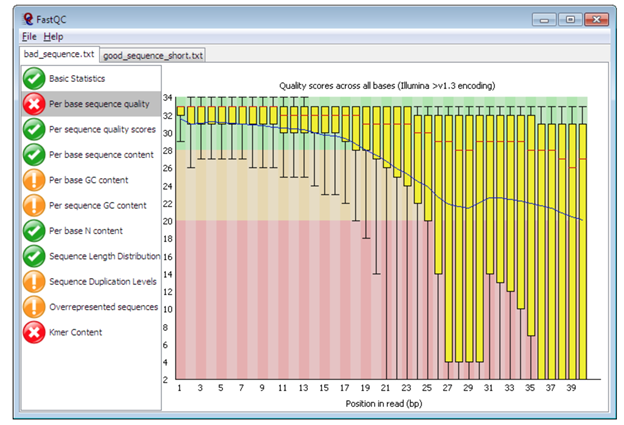Click the chart title 'Quality scores across all bases'
The width and height of the screenshot is (624, 425).
387,86
